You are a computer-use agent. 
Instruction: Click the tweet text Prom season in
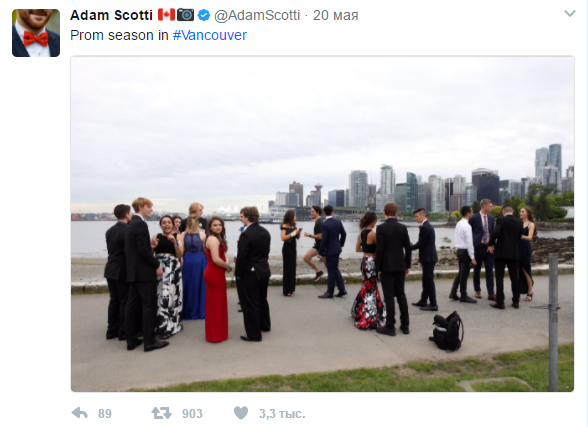[119, 35]
